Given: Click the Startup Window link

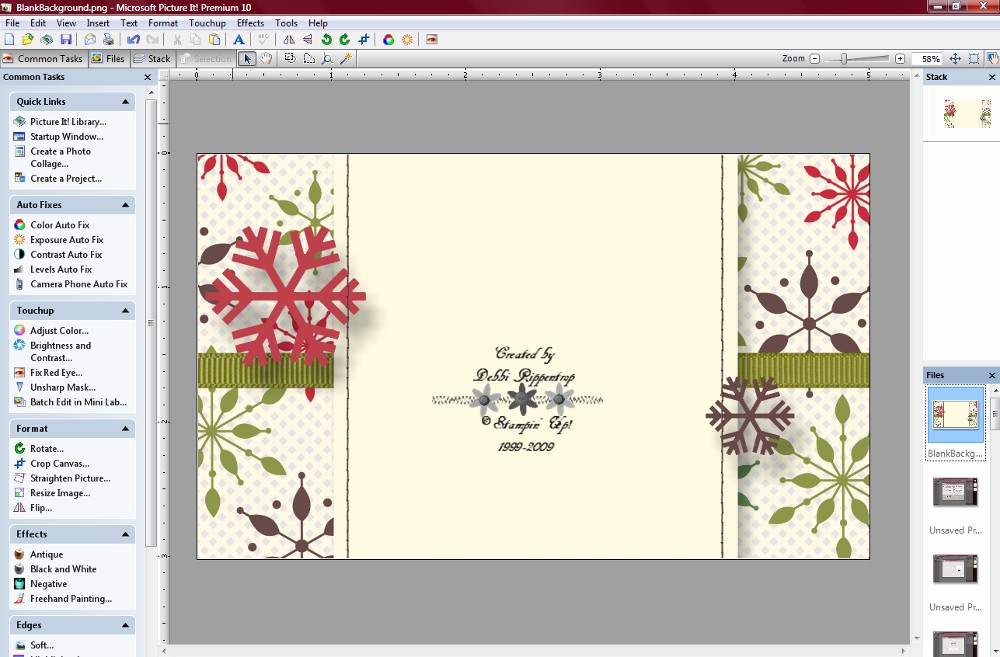Looking at the screenshot, I should pos(66,137).
